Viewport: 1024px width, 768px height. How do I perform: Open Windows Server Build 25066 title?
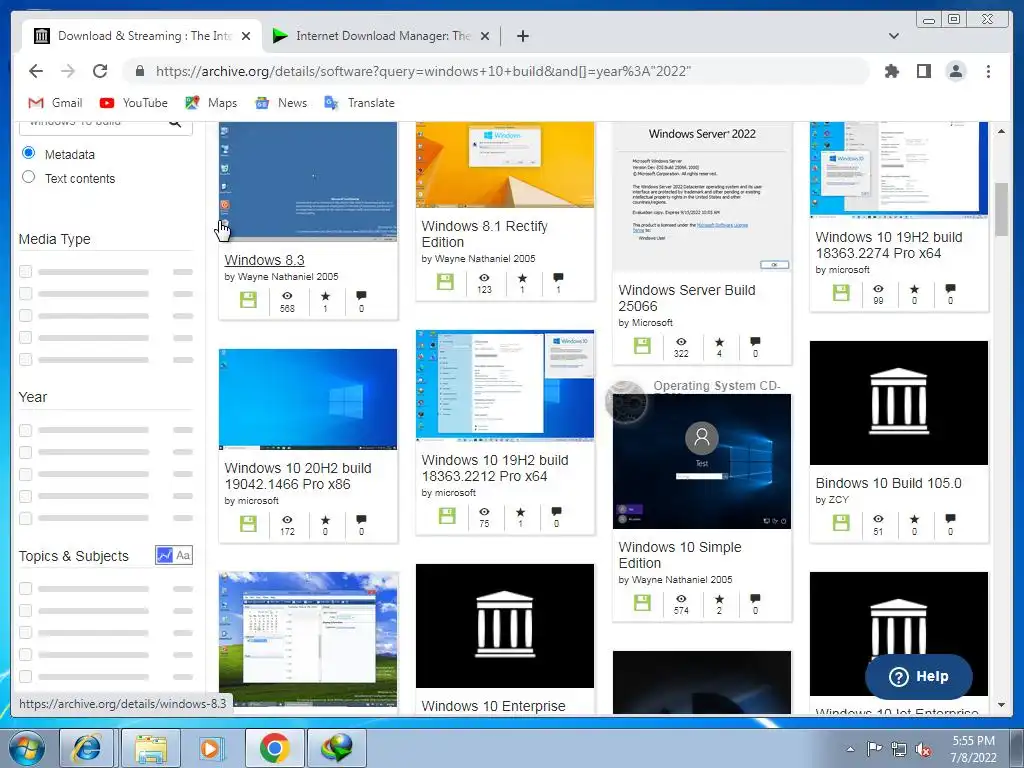coord(686,298)
